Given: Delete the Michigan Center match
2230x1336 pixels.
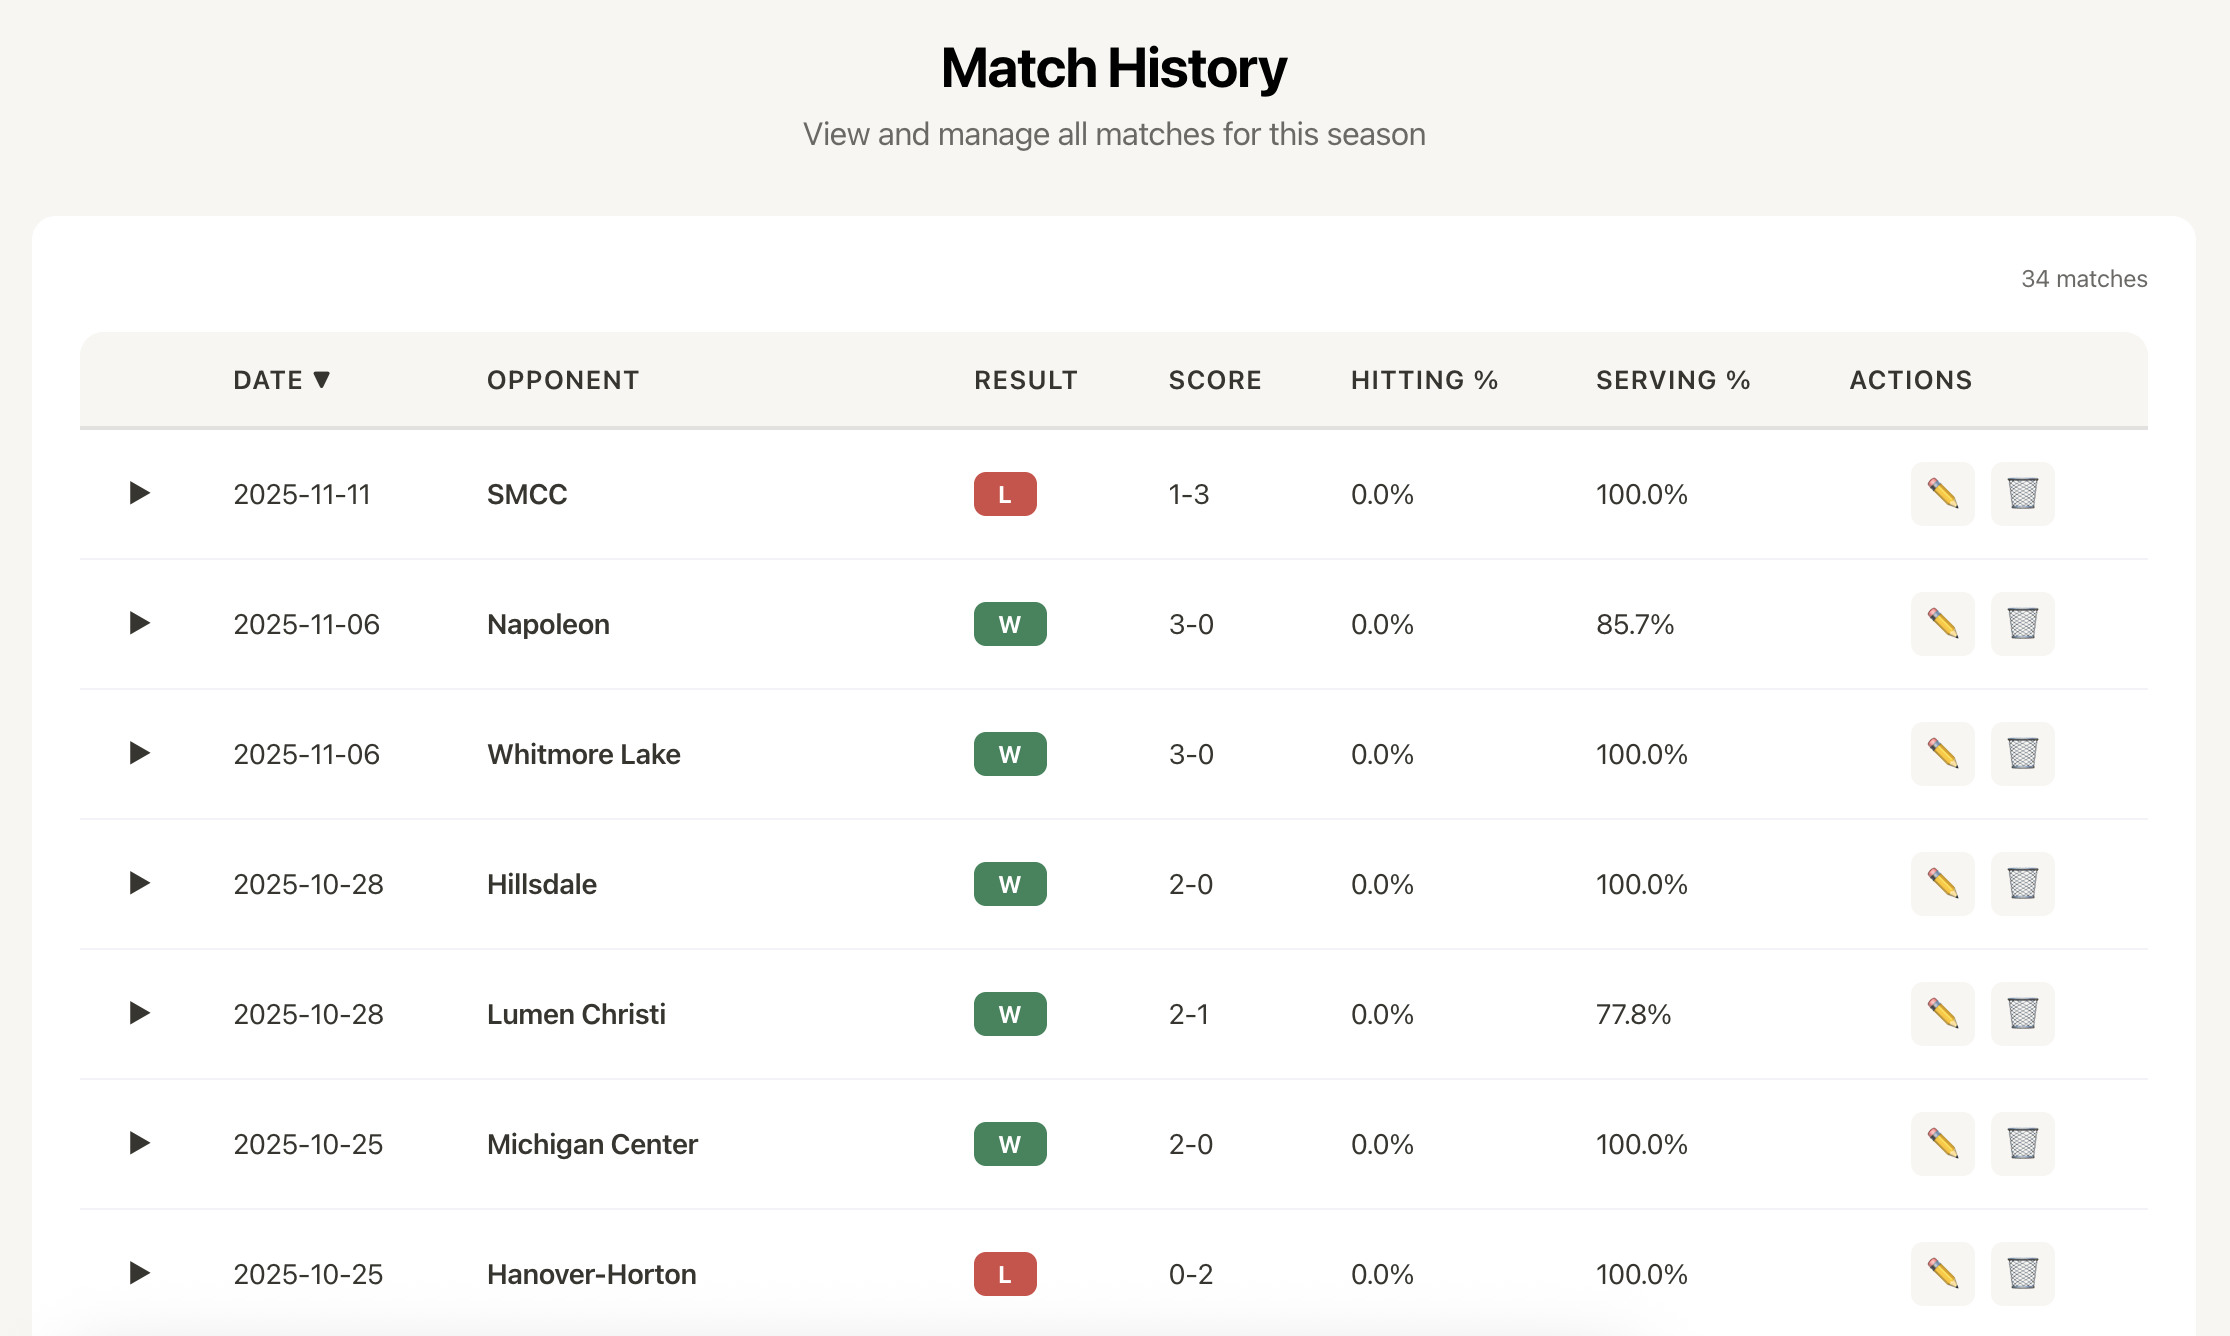Looking at the screenshot, I should [x=2022, y=1143].
